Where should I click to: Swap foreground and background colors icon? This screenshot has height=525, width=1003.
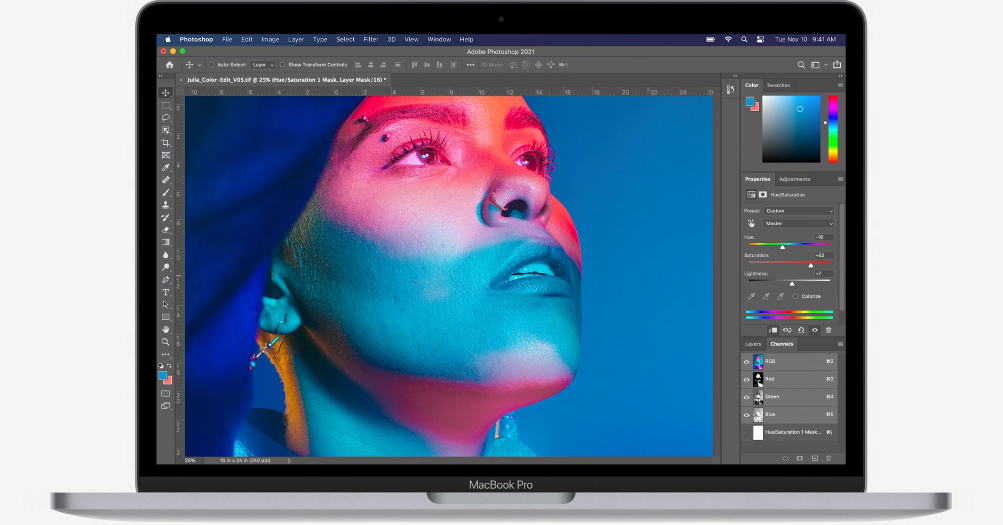(169, 366)
